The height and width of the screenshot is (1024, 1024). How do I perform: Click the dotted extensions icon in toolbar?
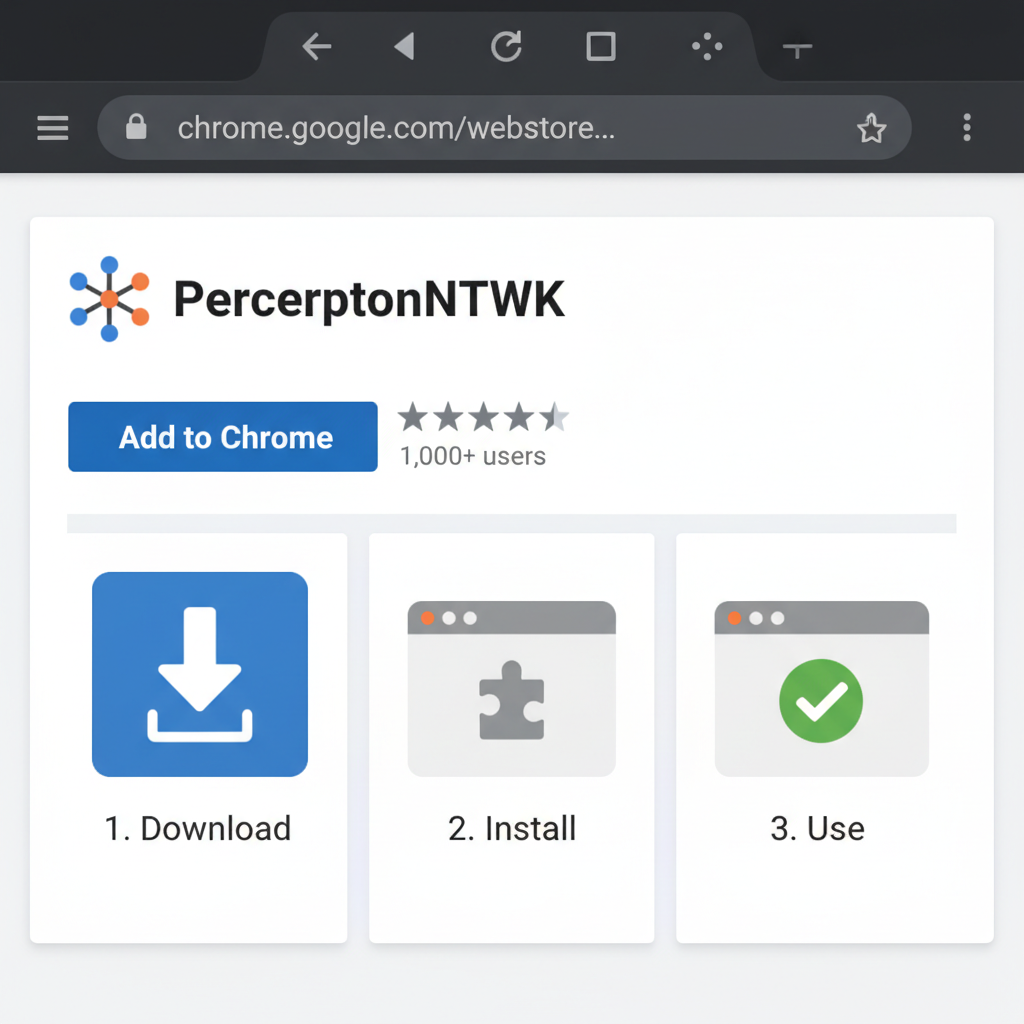click(706, 45)
